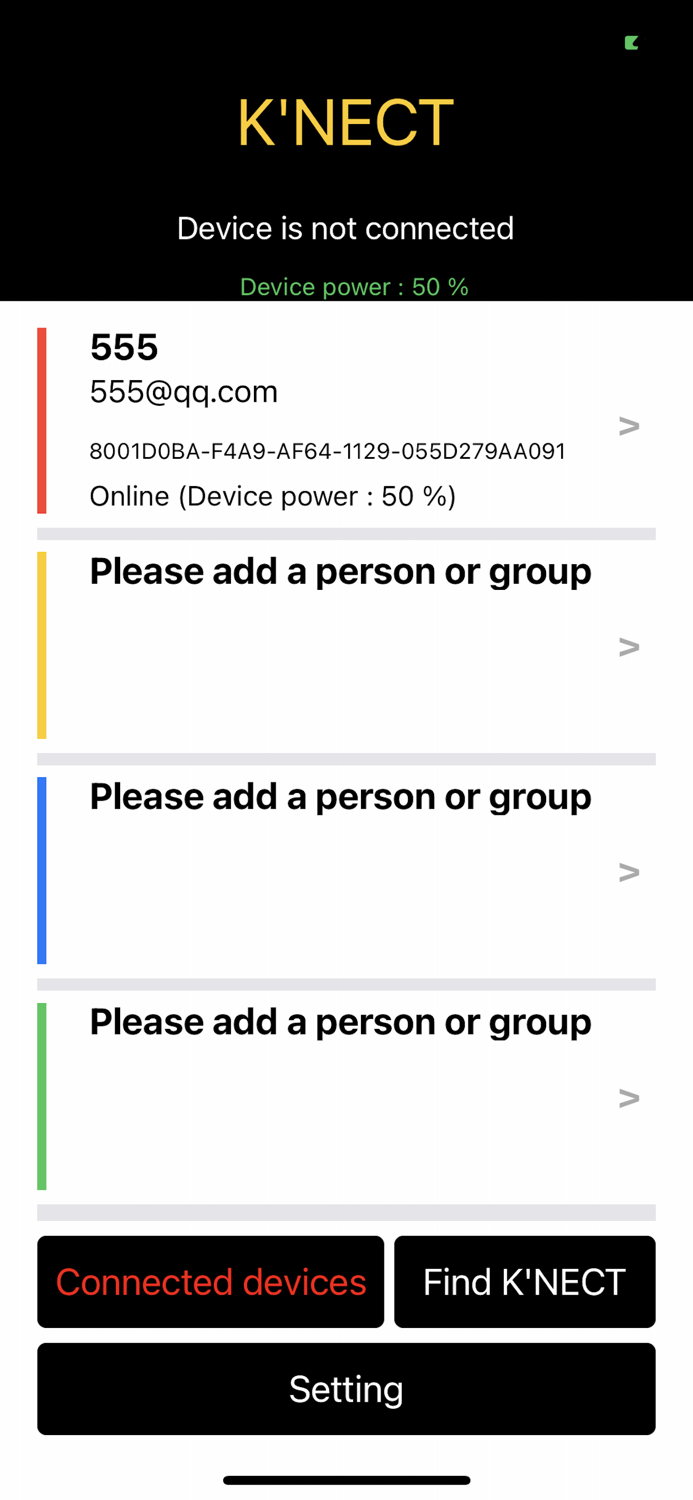Image resolution: width=693 pixels, height=1500 pixels.
Task: Tap the blue color bar
Action: point(42,870)
